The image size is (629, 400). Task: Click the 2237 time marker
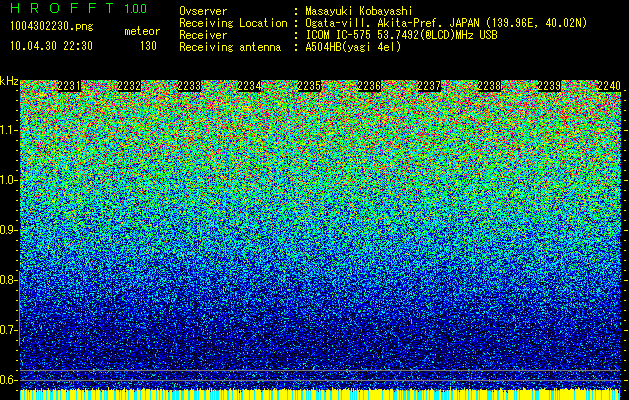point(429,86)
